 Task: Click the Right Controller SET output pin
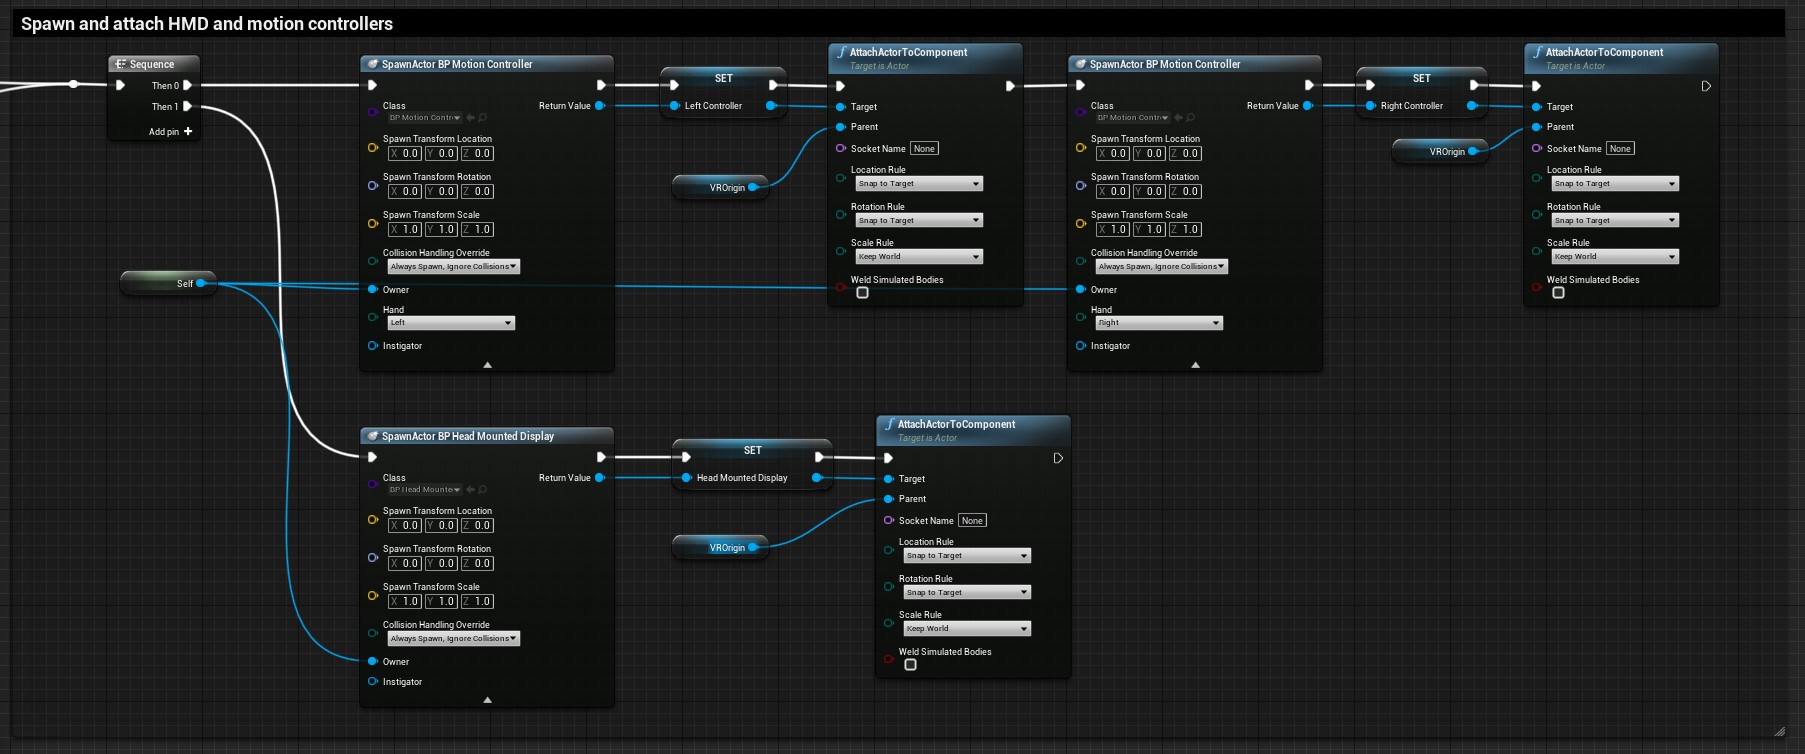point(1471,106)
